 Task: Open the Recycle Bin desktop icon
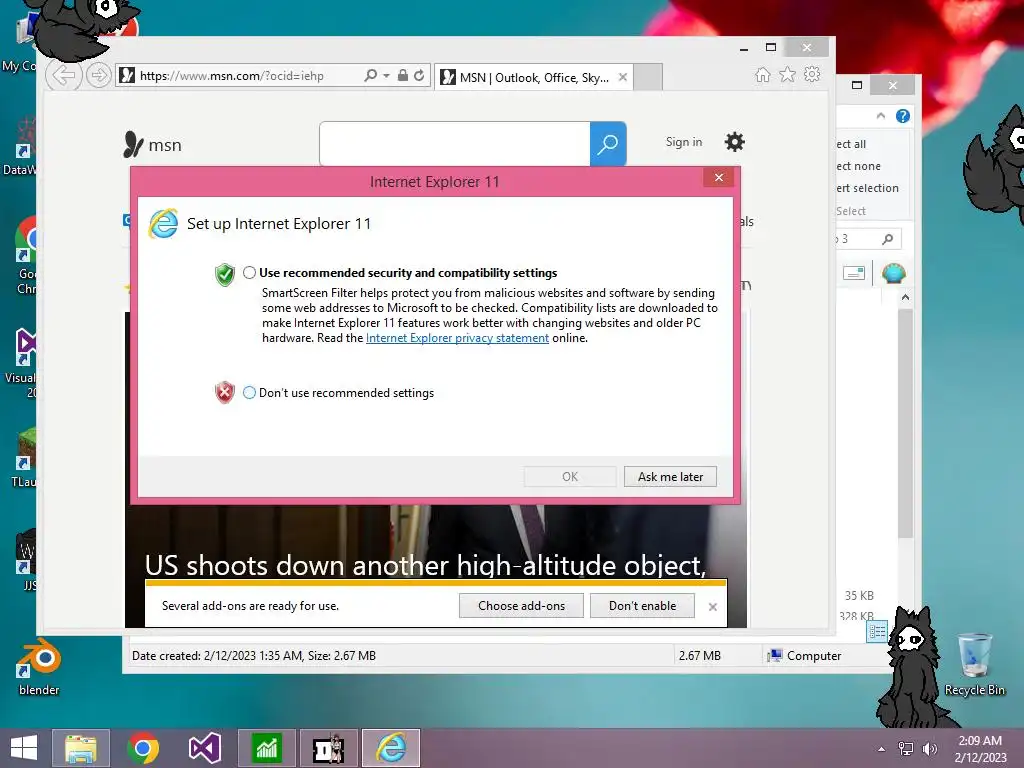[x=974, y=664]
